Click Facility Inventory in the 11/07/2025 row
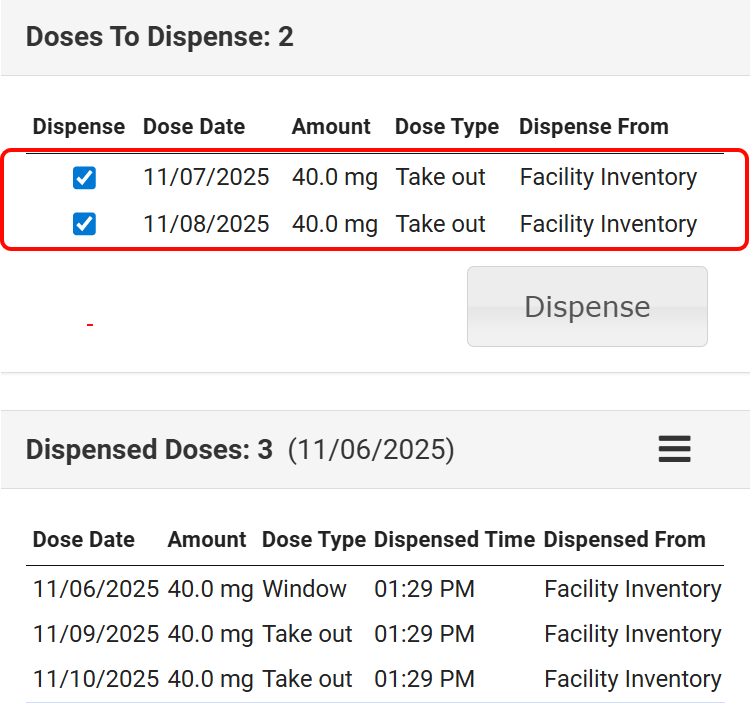Viewport: 750px width, 704px height. [608, 178]
